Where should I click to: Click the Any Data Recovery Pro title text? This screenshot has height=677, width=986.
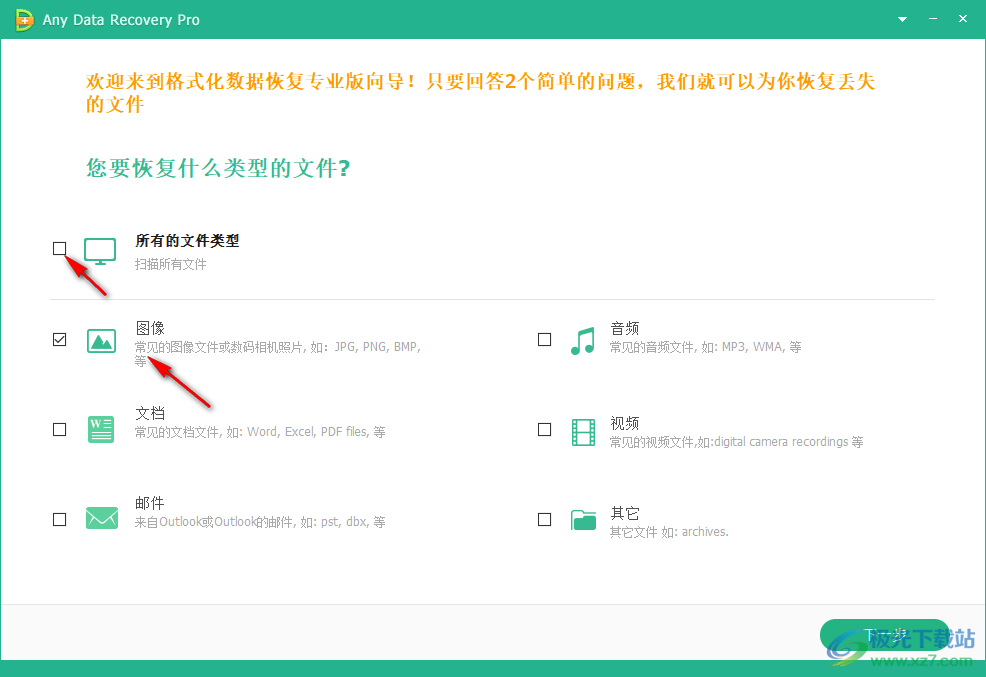[121, 20]
